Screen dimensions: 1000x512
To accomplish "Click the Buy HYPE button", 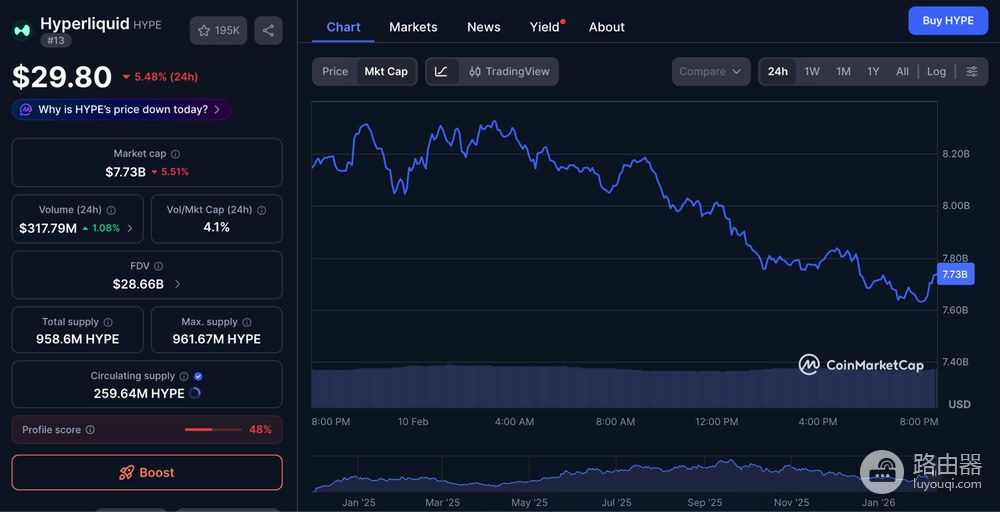I will [x=948, y=20].
